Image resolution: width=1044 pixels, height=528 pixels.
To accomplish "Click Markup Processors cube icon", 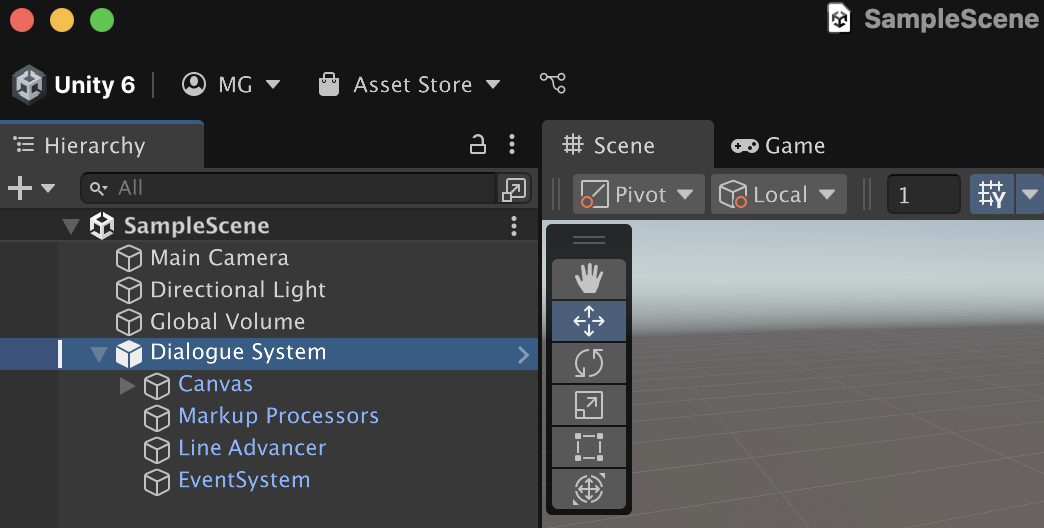I will point(156,418).
